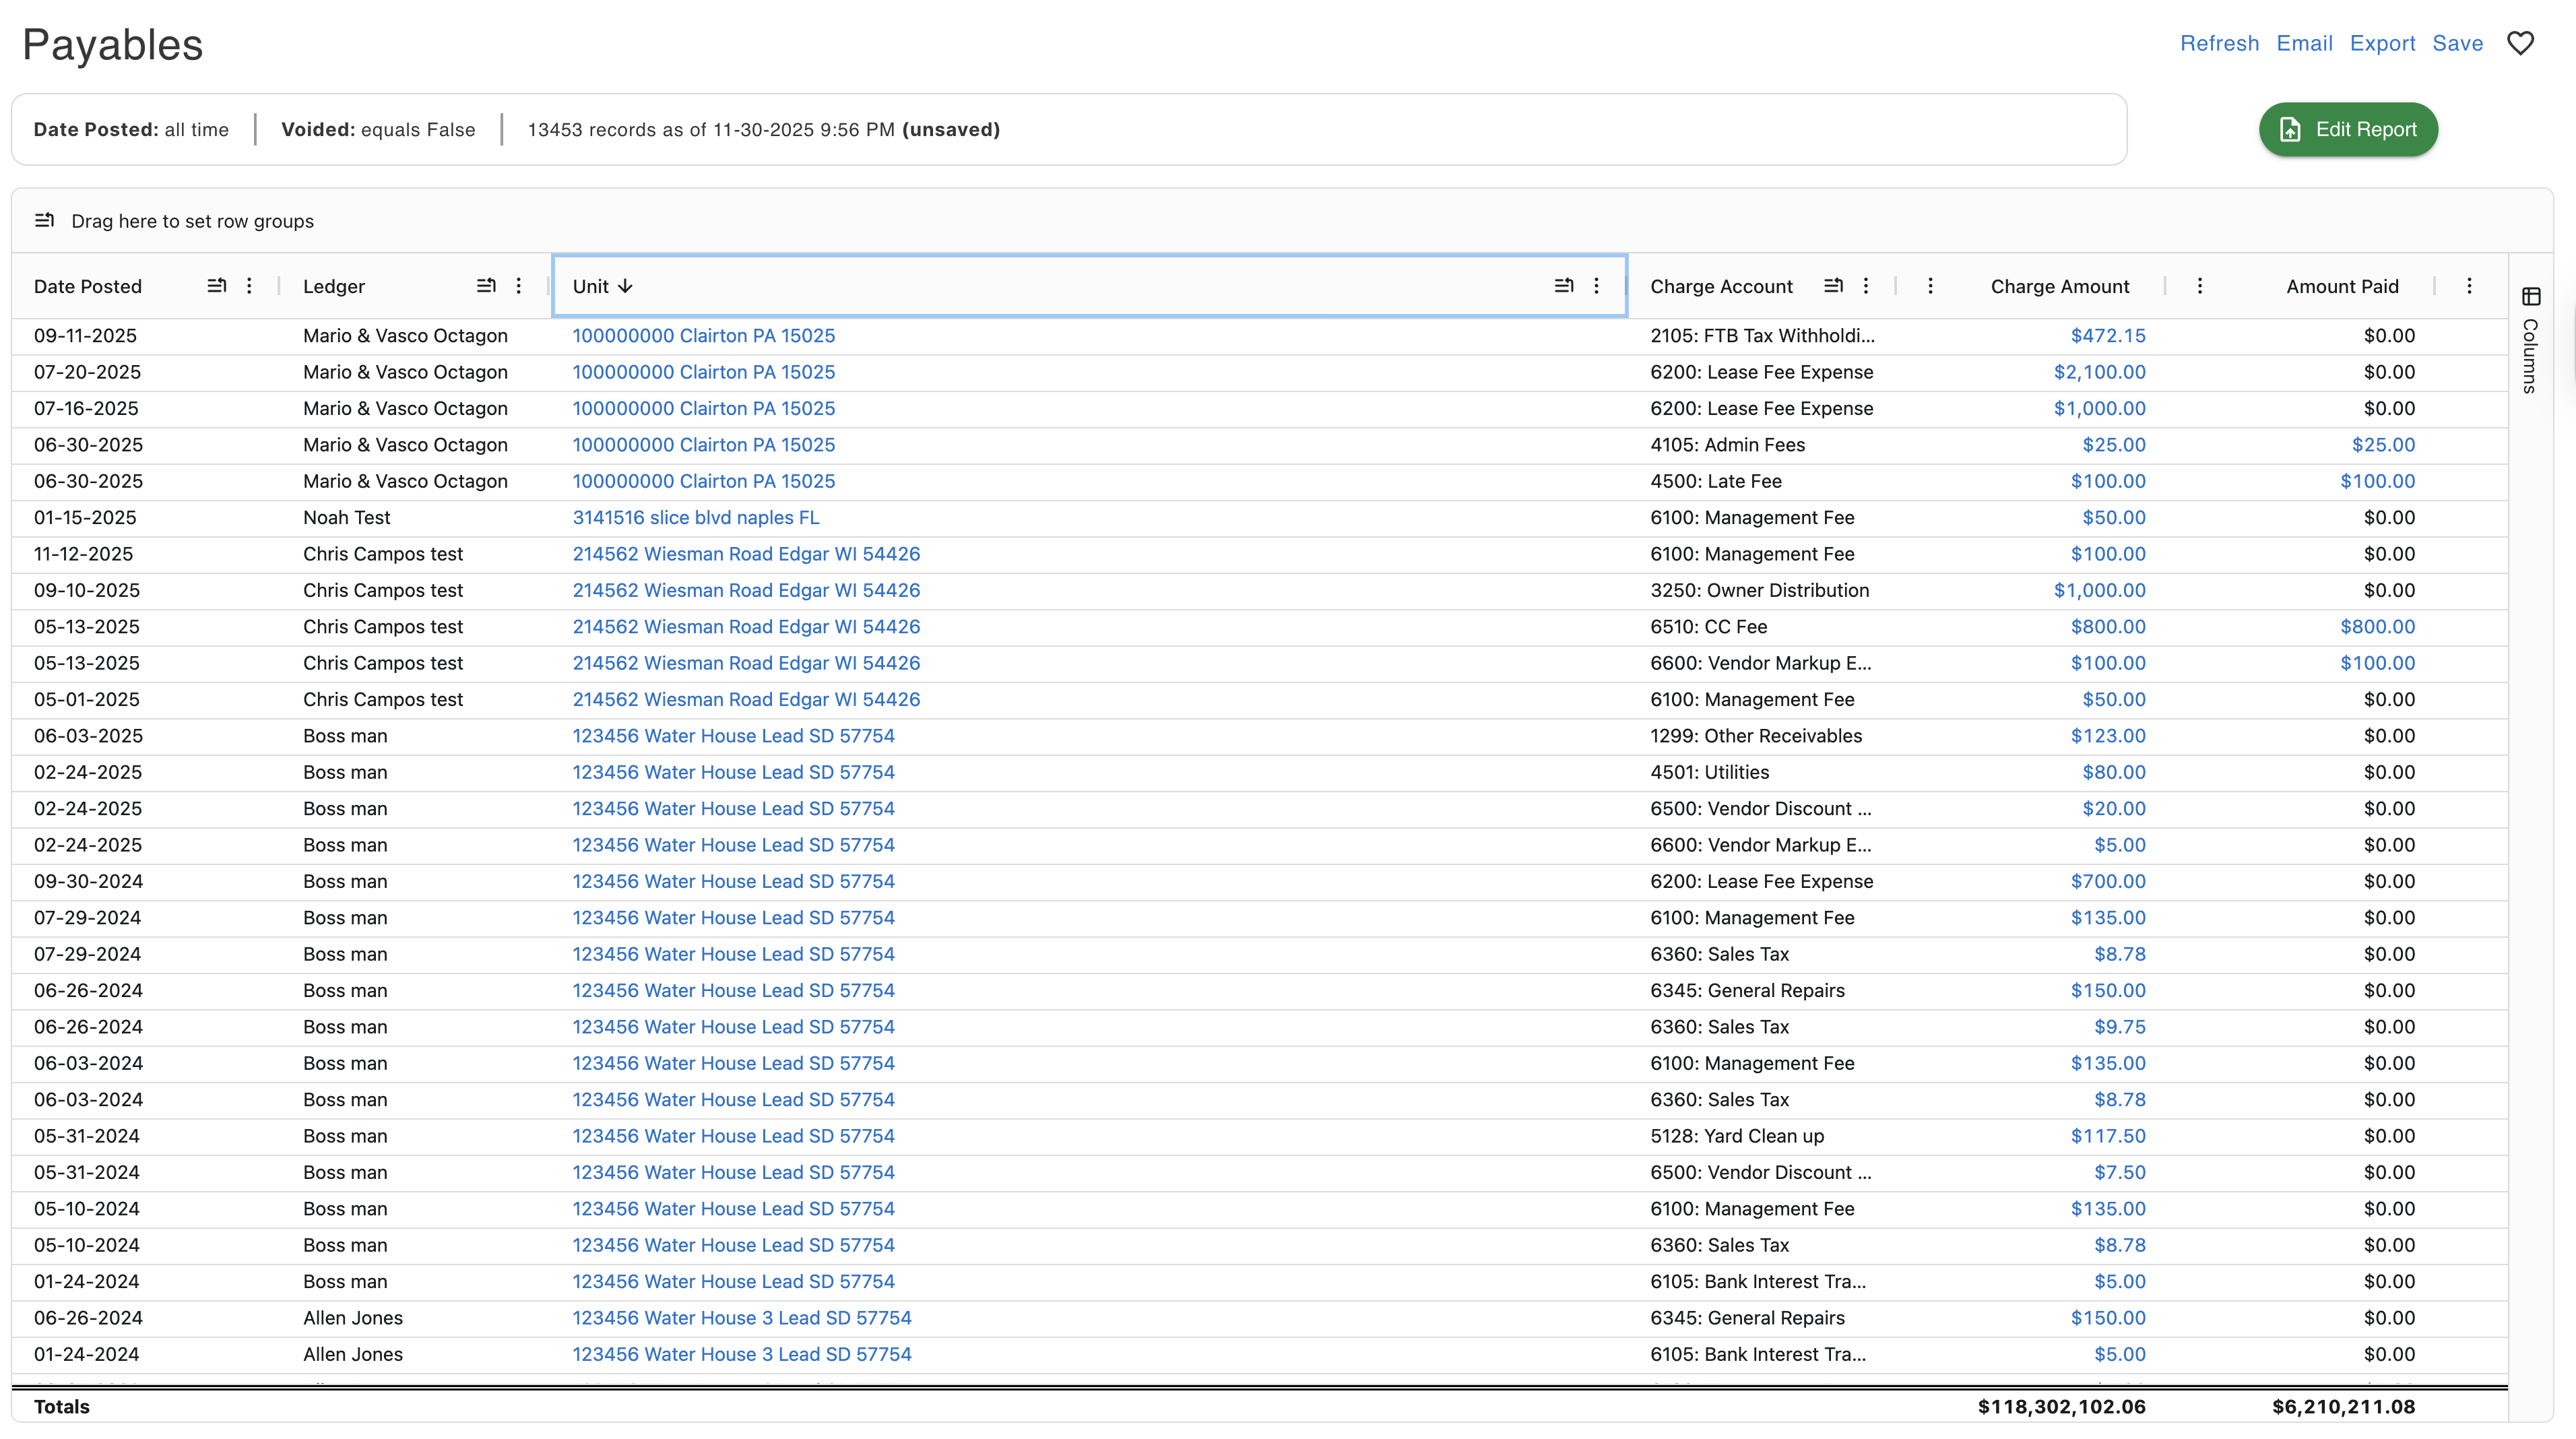2576x1439 pixels.
Task: Open Ledger column three-dot menu
Action: 518,286
